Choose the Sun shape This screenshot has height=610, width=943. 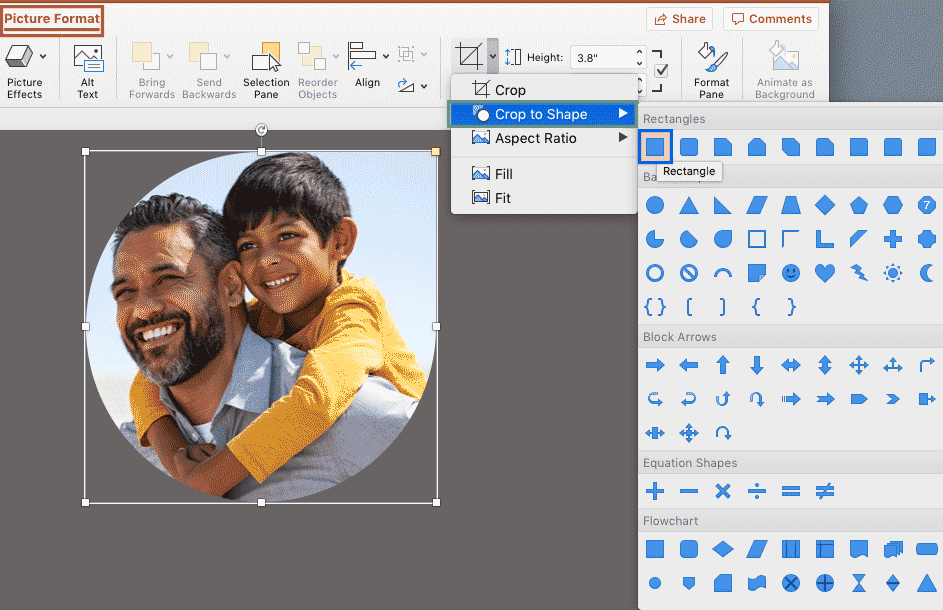tap(893, 272)
